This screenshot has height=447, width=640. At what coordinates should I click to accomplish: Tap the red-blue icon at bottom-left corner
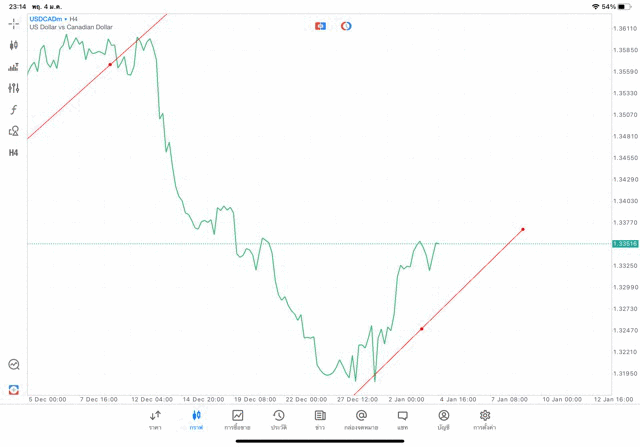14,389
